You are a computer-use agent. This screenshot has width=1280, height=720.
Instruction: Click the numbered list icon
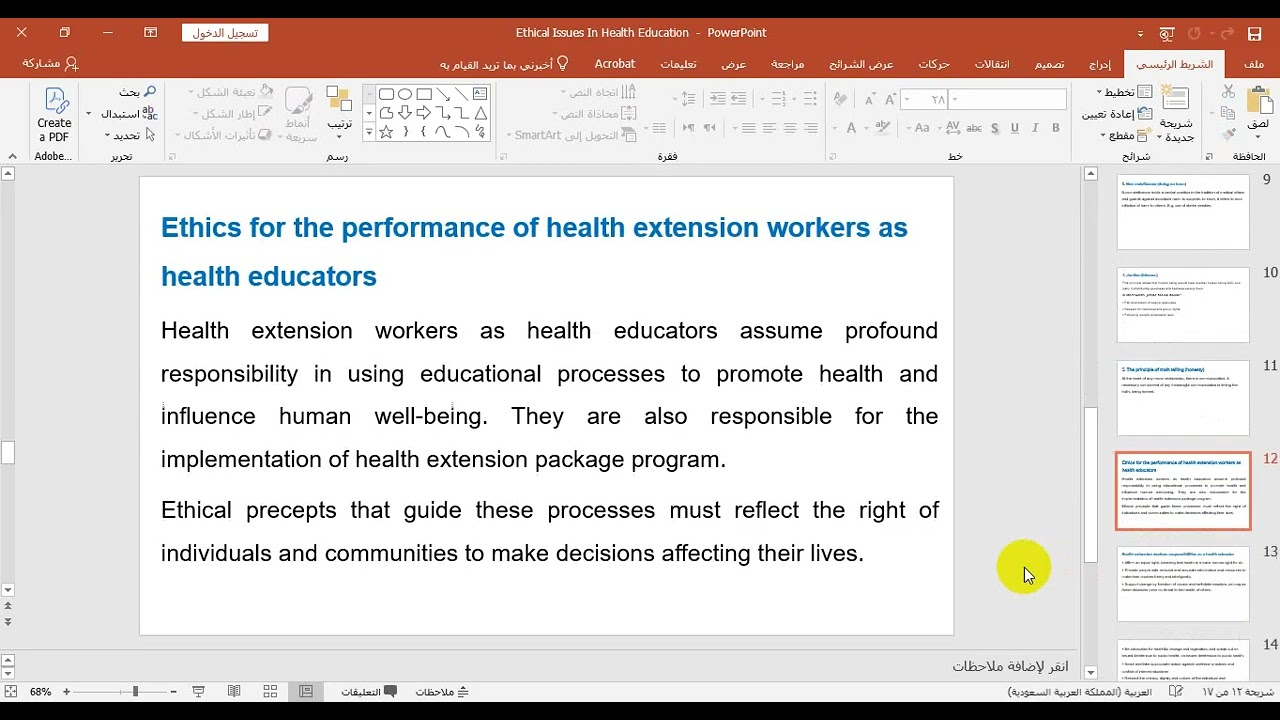click(x=778, y=99)
